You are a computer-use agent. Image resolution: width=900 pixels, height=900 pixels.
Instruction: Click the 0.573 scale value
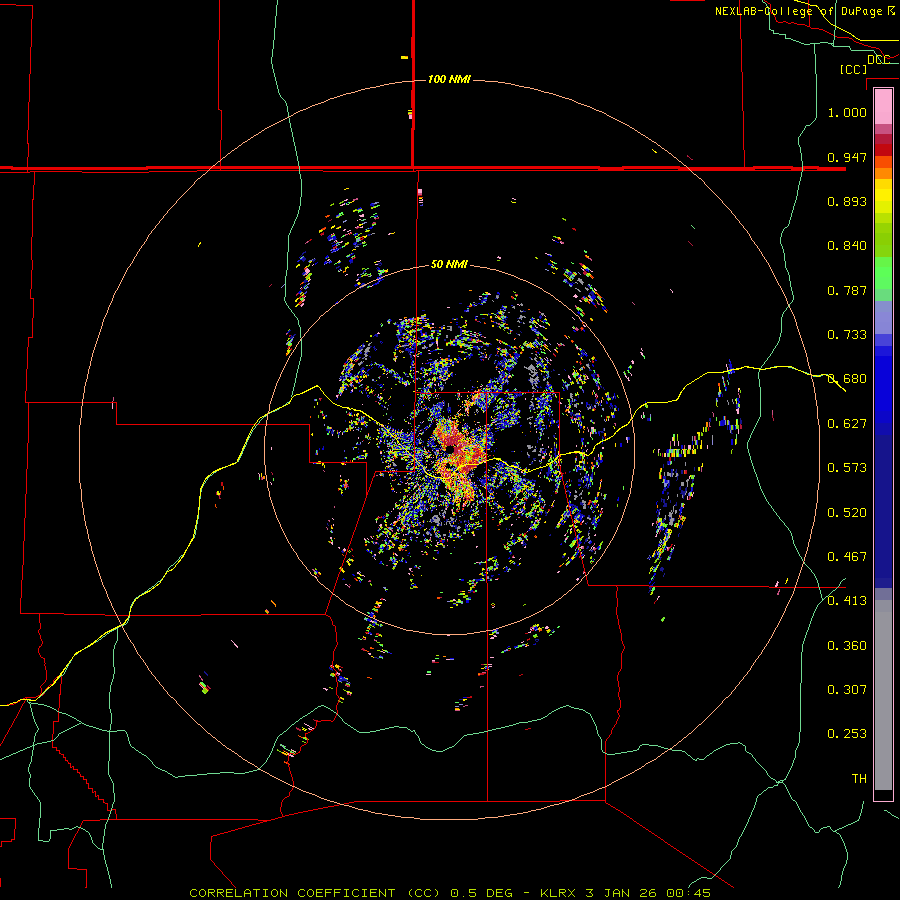847,468
